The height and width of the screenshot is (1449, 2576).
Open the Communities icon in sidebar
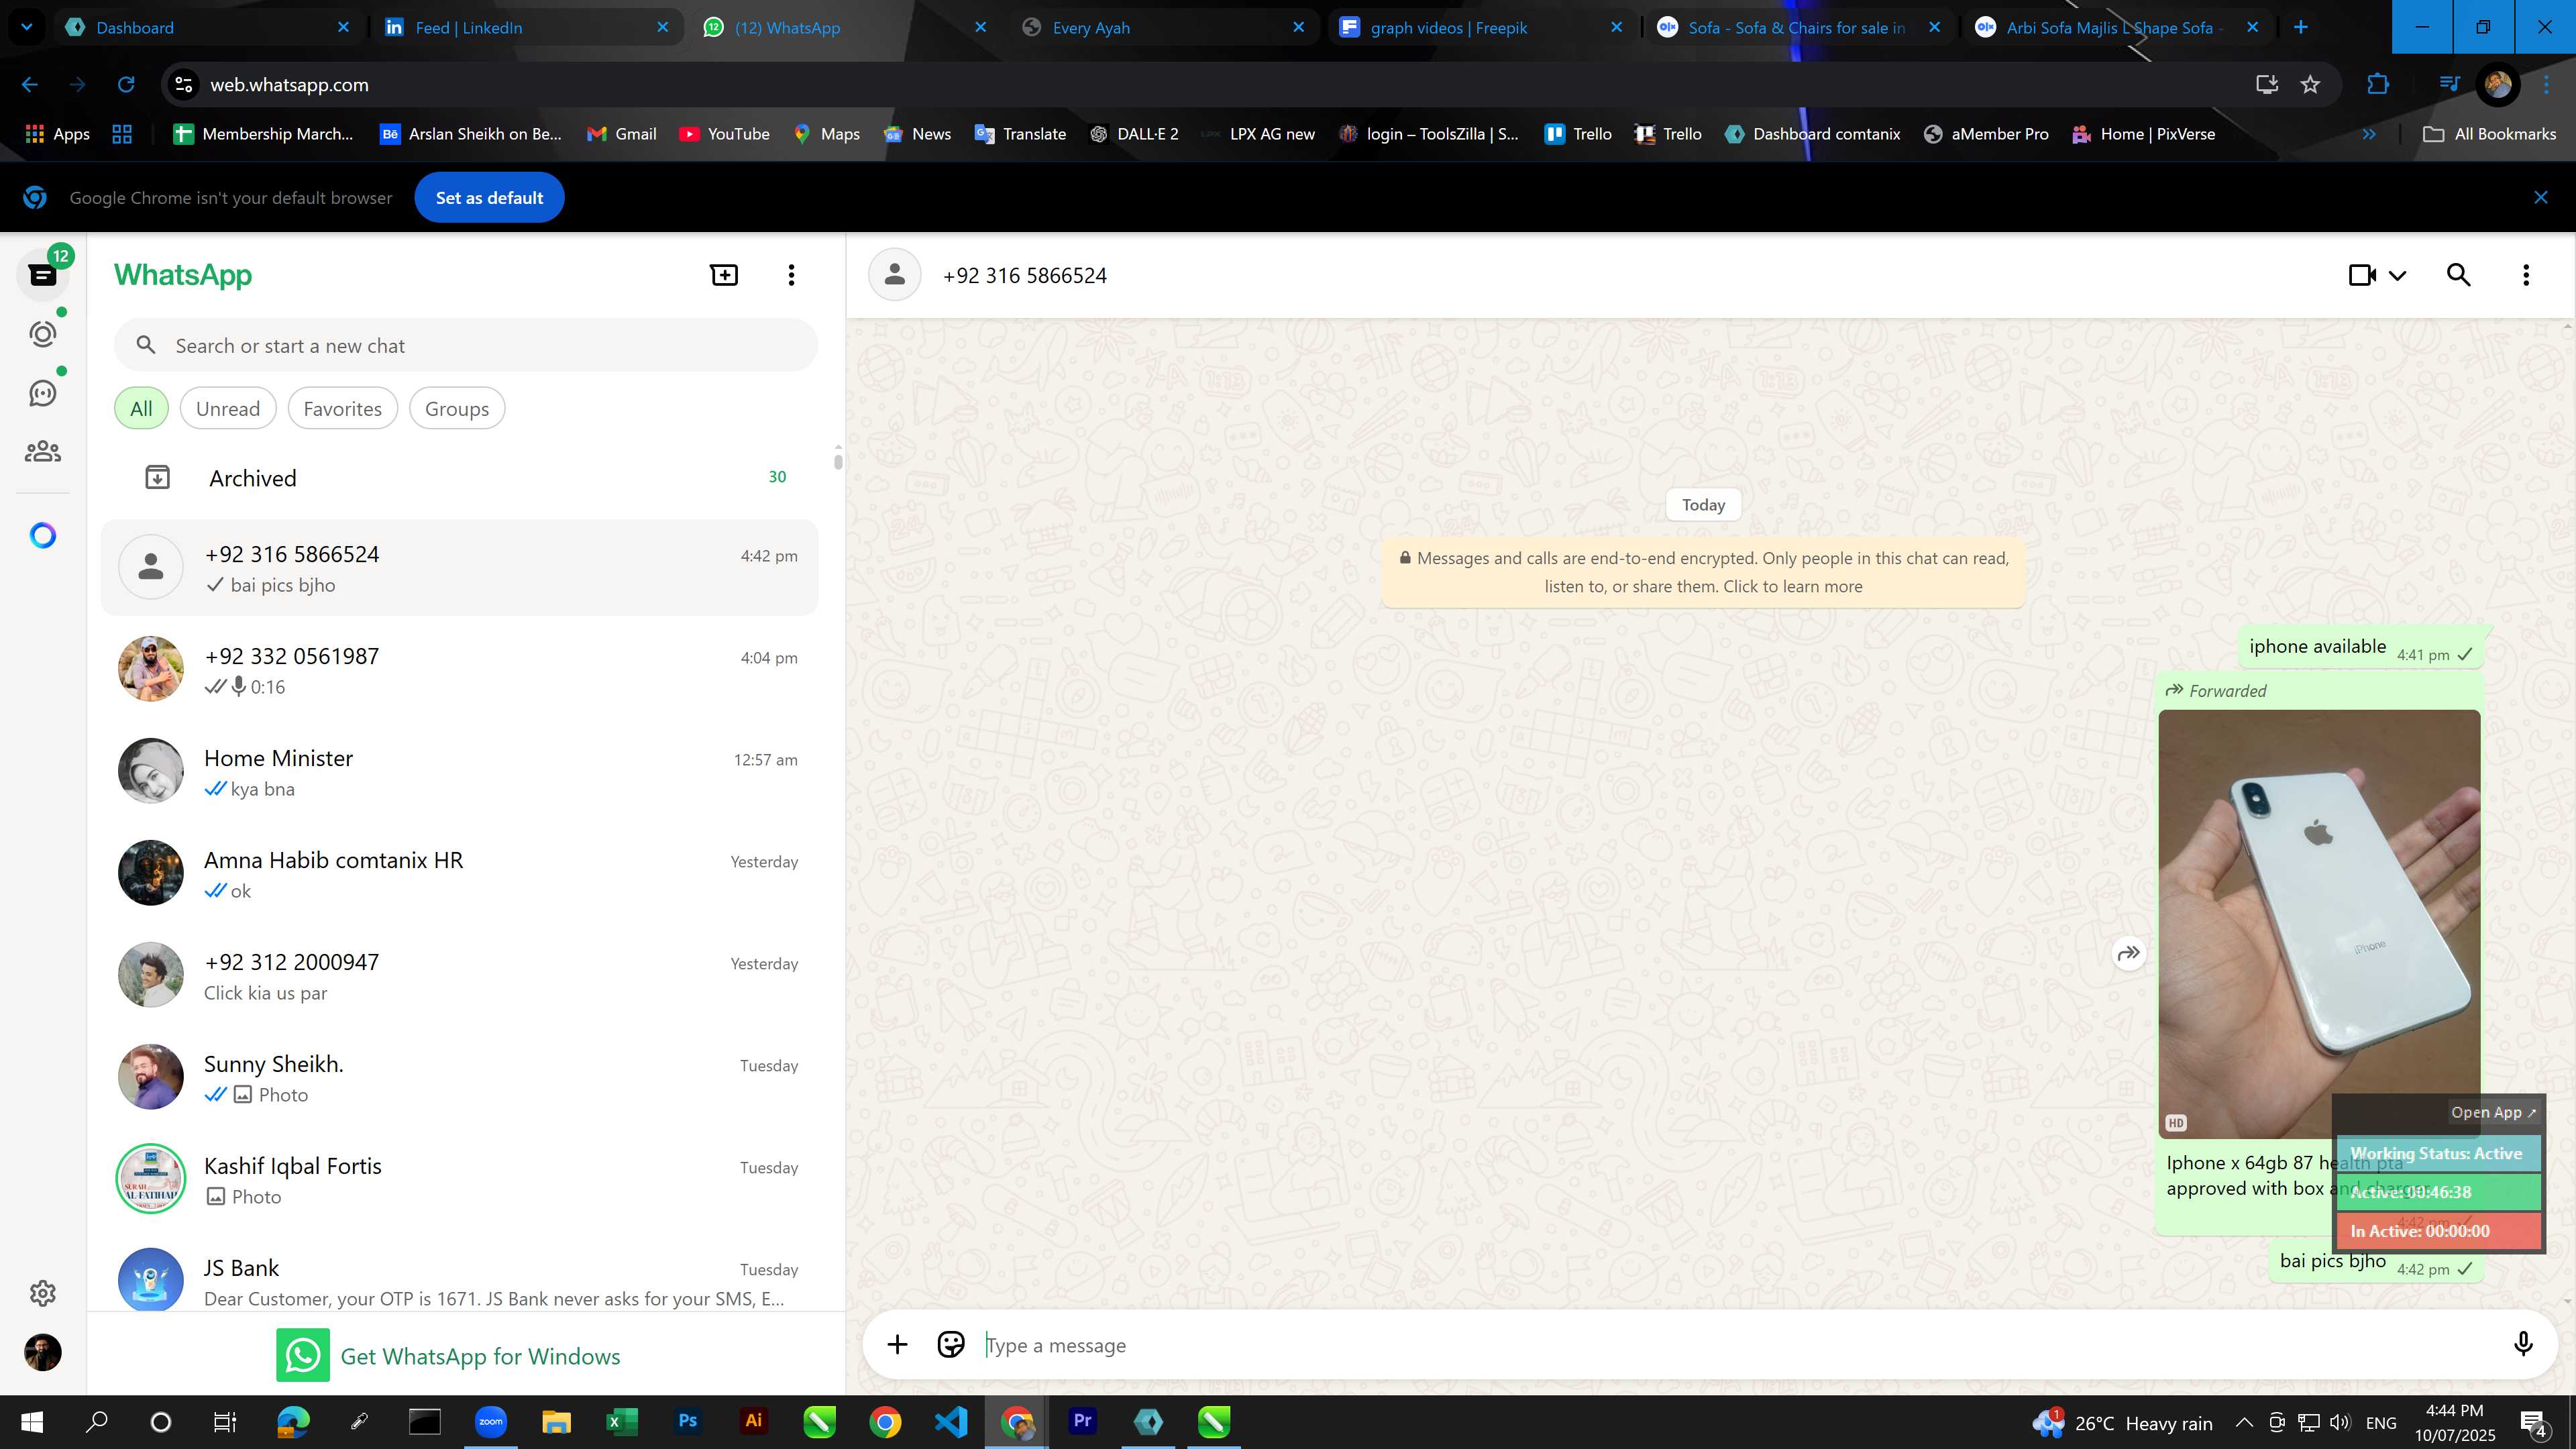click(43, 452)
